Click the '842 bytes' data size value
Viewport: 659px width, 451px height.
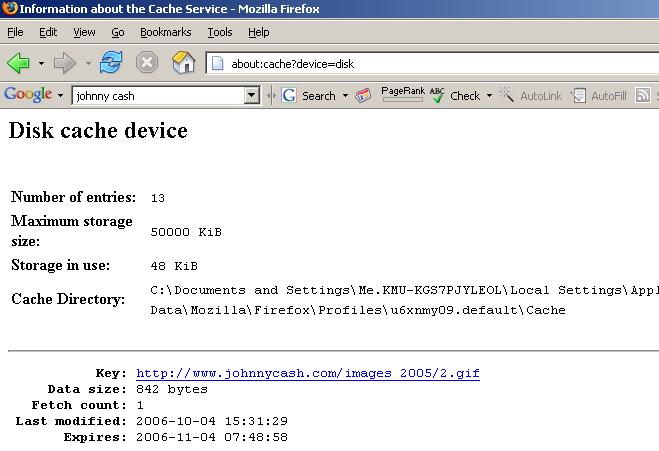pyautogui.click(x=172, y=389)
